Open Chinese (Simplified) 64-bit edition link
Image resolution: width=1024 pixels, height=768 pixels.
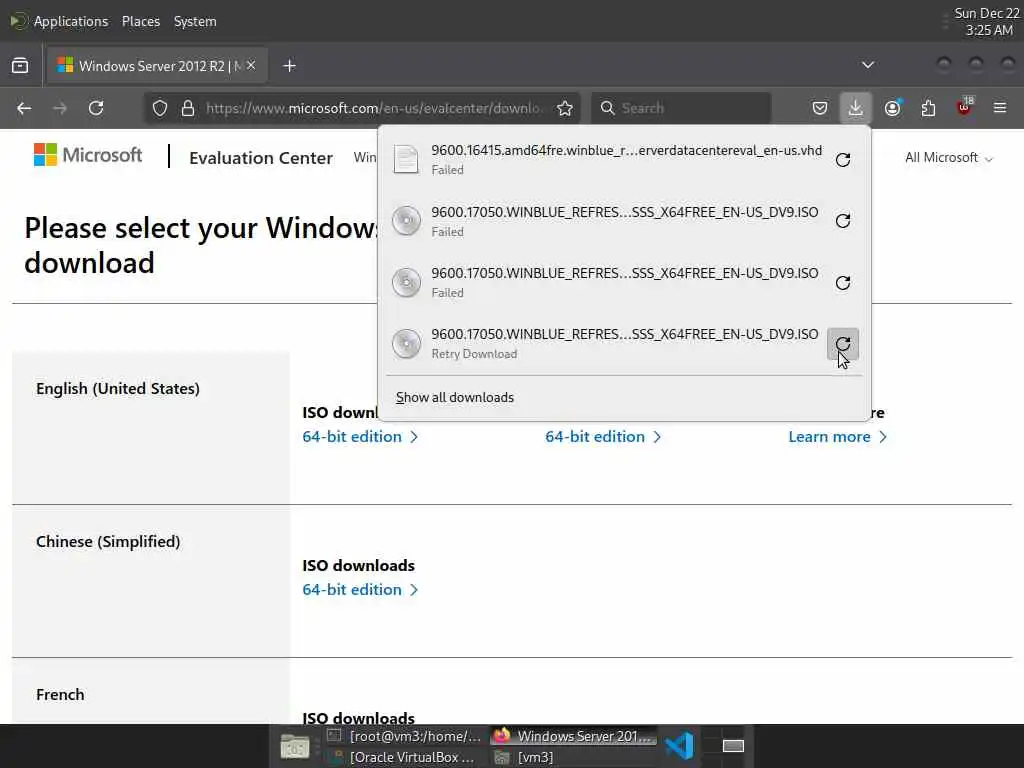coord(360,590)
